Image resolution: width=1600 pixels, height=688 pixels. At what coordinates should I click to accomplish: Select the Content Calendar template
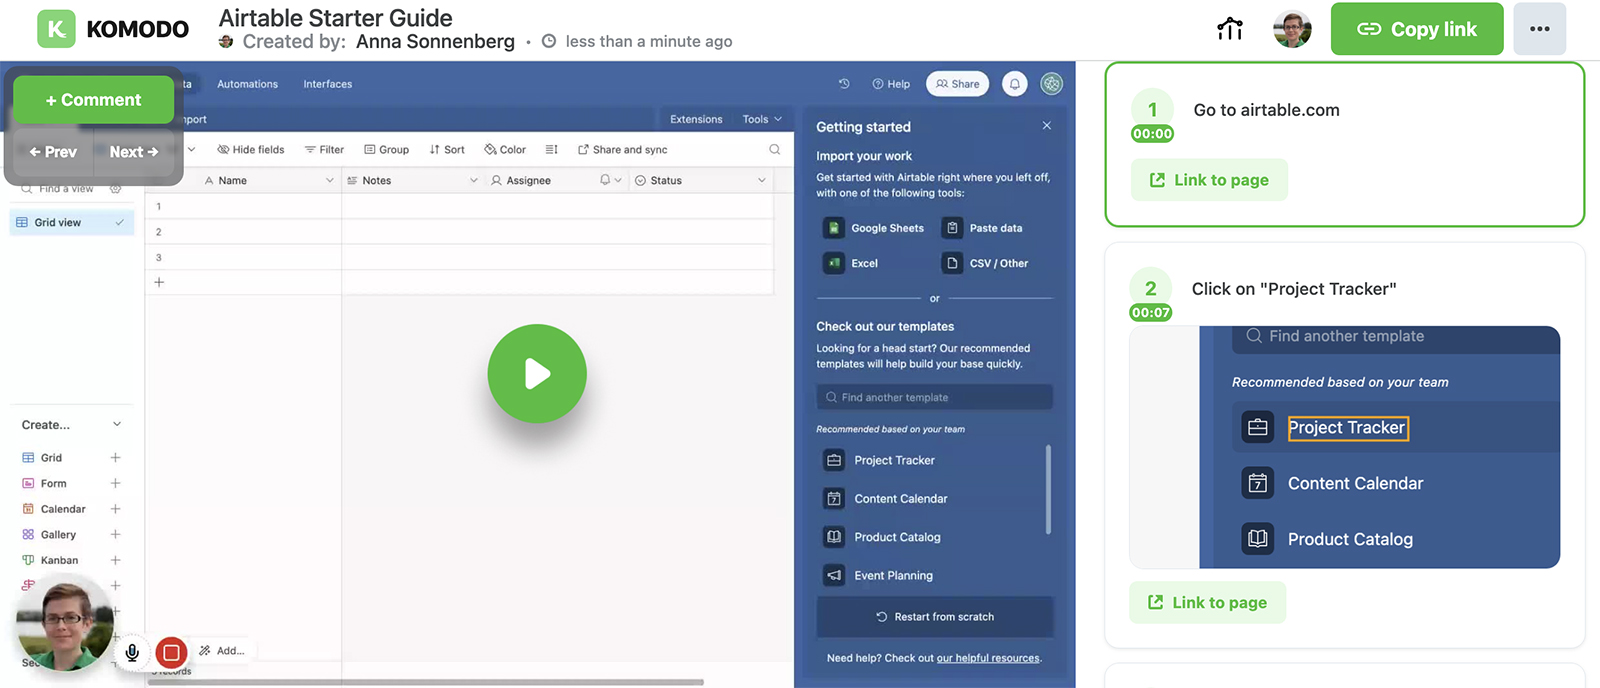click(931, 499)
